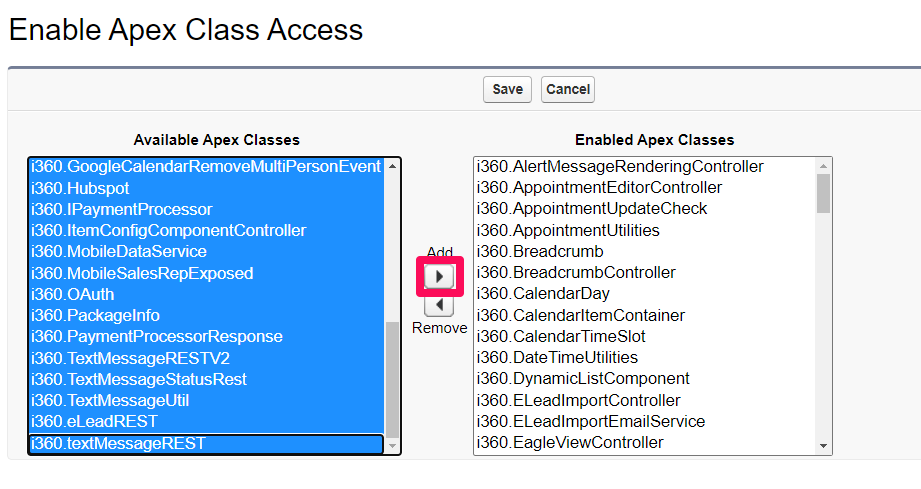Choose i360.AlertMessageRenderingController in enabled list

coord(645,166)
